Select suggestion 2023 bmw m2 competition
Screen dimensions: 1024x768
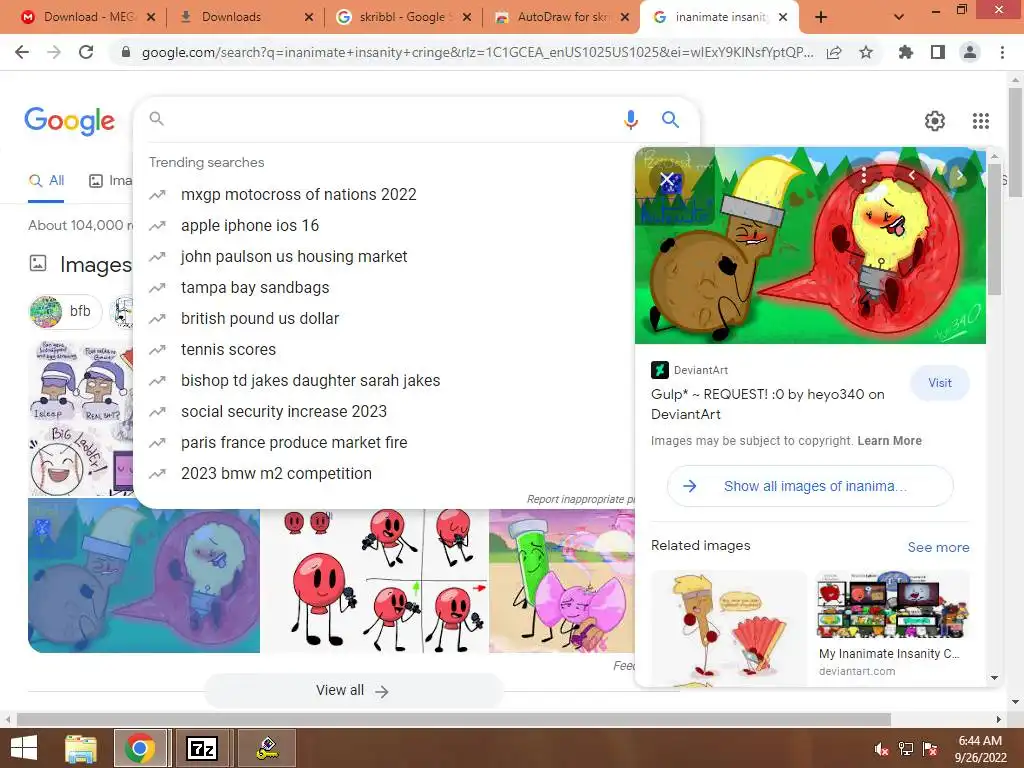(x=276, y=473)
